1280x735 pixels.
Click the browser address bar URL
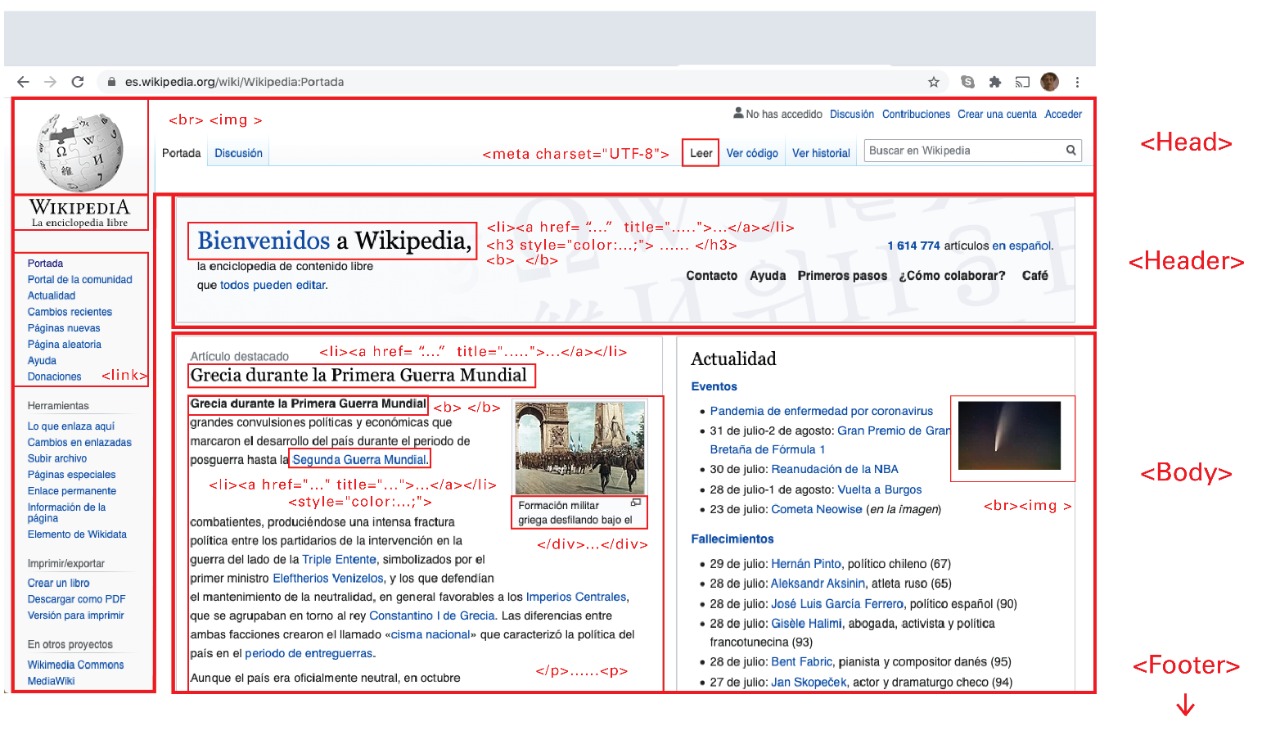click(x=235, y=82)
